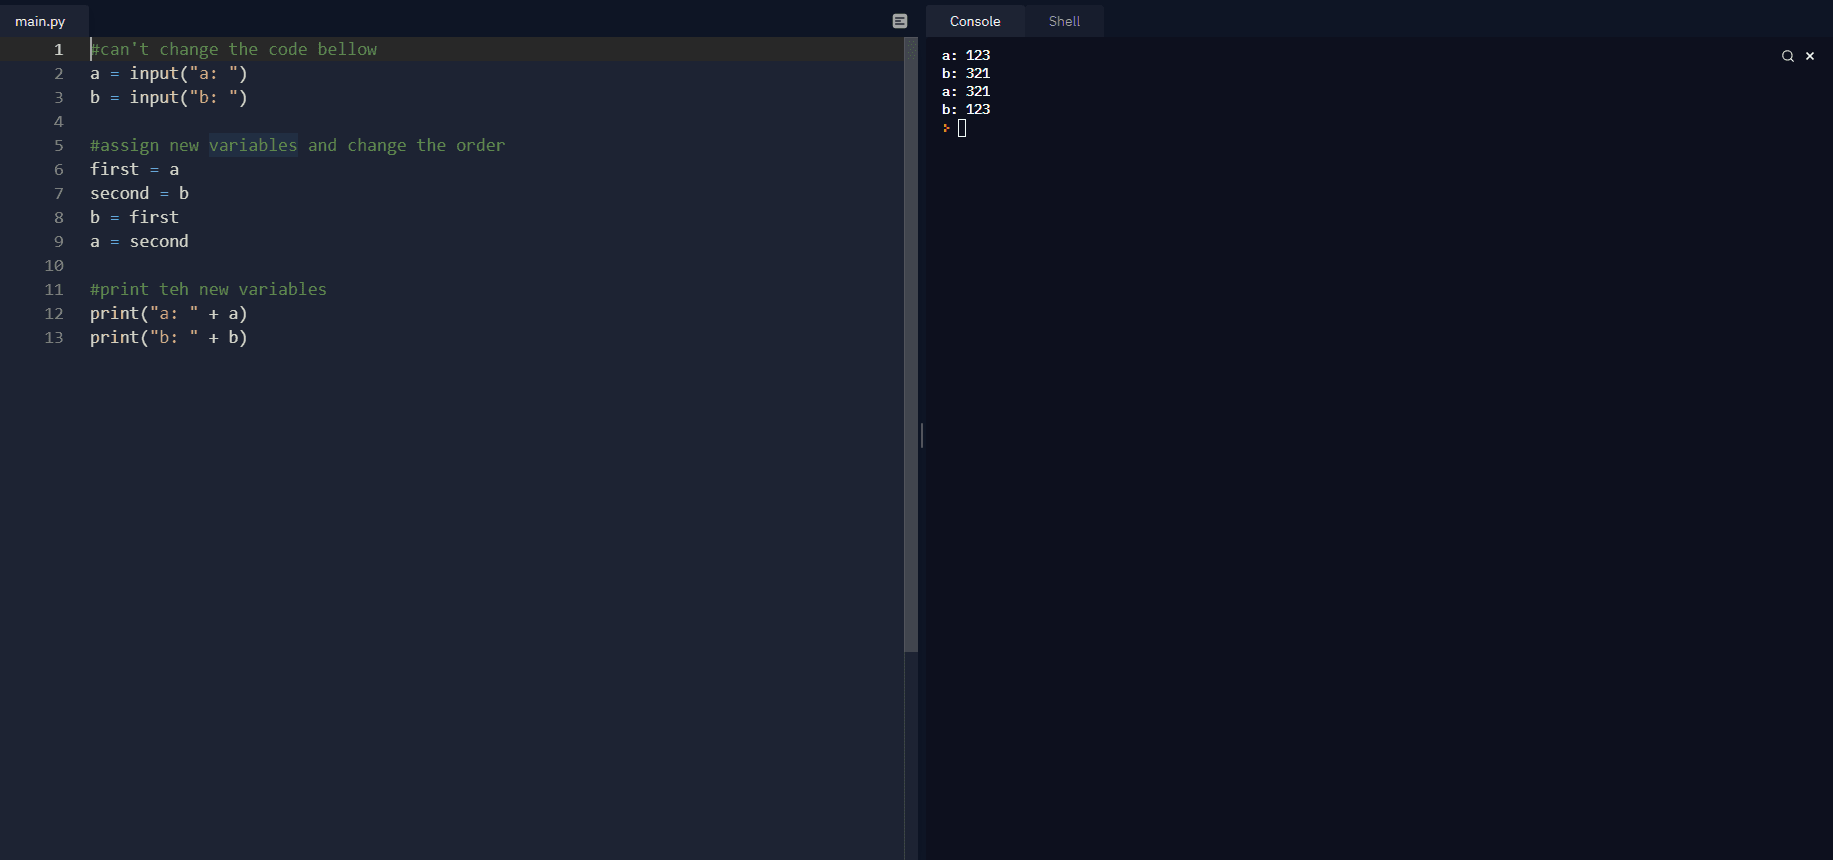The width and height of the screenshot is (1833, 860).
Task: Click the orange console prompt arrow
Action: point(946,128)
